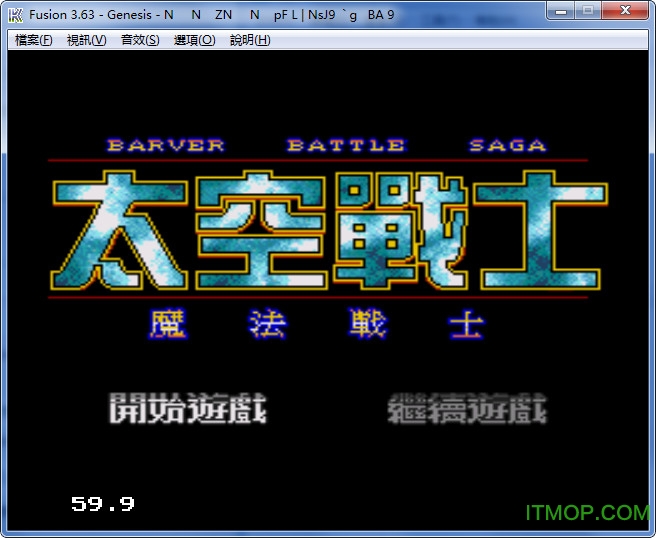The width and height of the screenshot is (656, 538).
Task: Click the BARVER word in title
Action: point(166,146)
